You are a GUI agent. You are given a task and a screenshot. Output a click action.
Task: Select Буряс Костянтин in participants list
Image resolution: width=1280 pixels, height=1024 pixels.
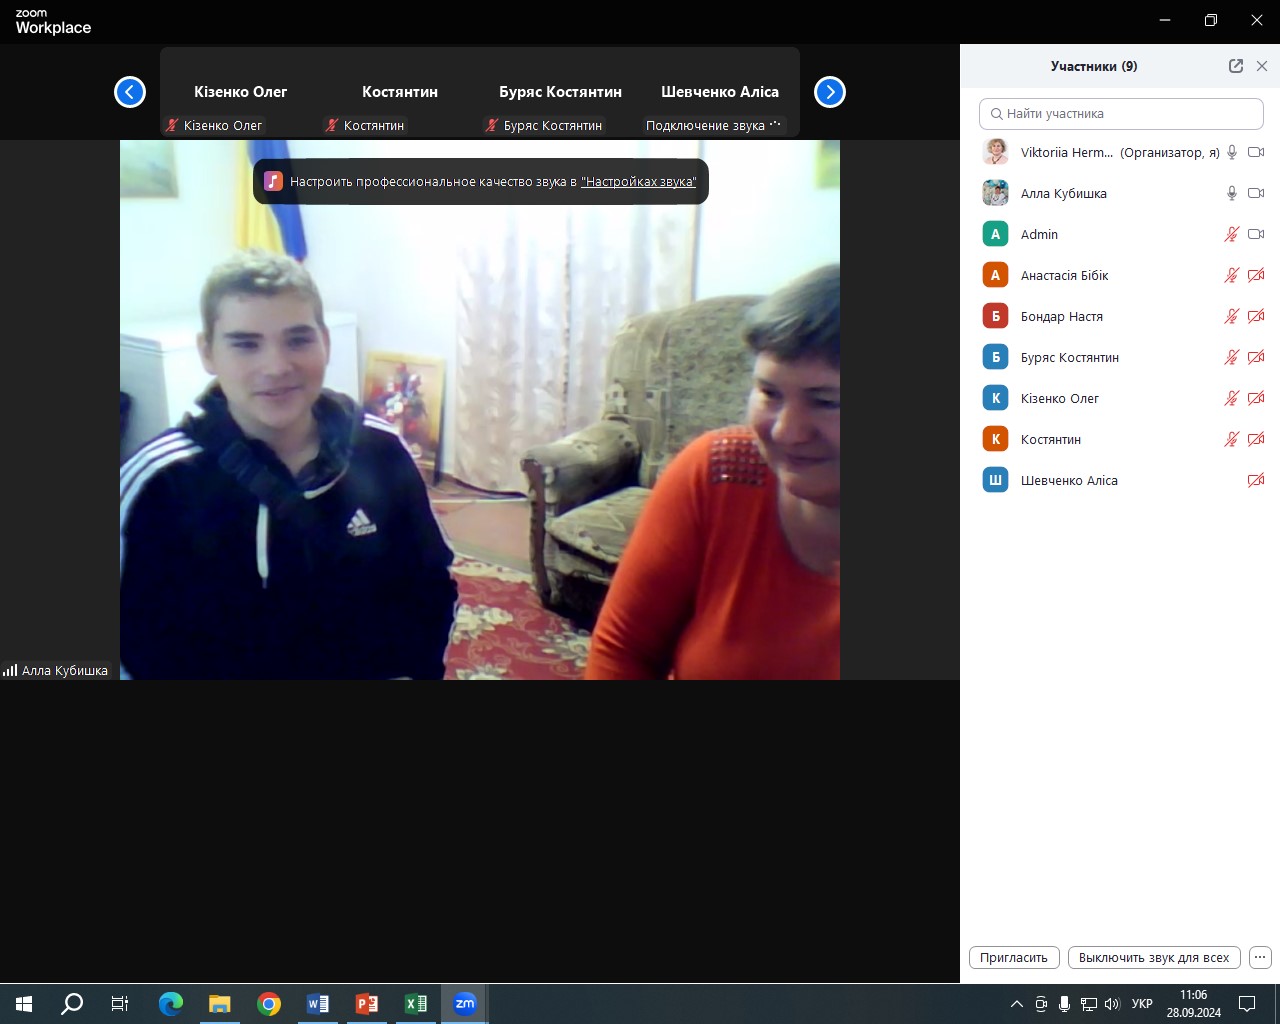pyautogui.click(x=1069, y=357)
